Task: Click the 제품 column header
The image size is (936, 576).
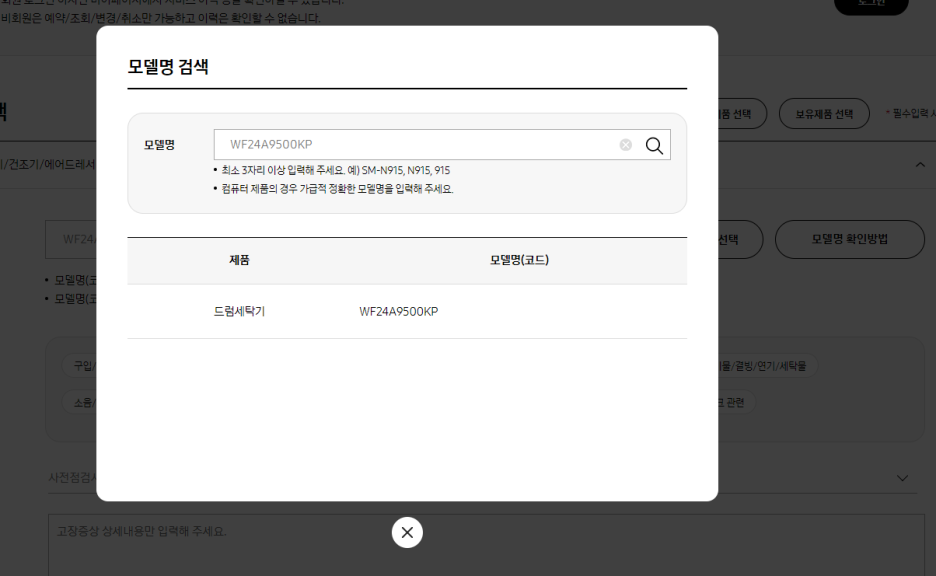Action: pos(239,260)
